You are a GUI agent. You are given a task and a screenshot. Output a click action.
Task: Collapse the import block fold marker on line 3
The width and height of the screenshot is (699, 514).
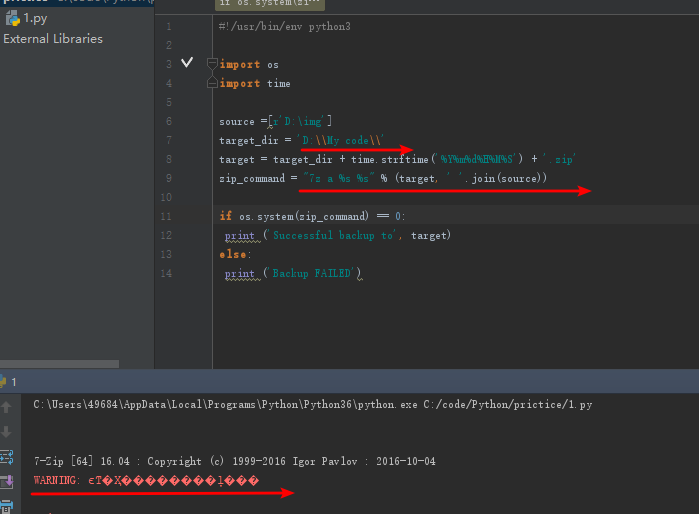point(212,64)
